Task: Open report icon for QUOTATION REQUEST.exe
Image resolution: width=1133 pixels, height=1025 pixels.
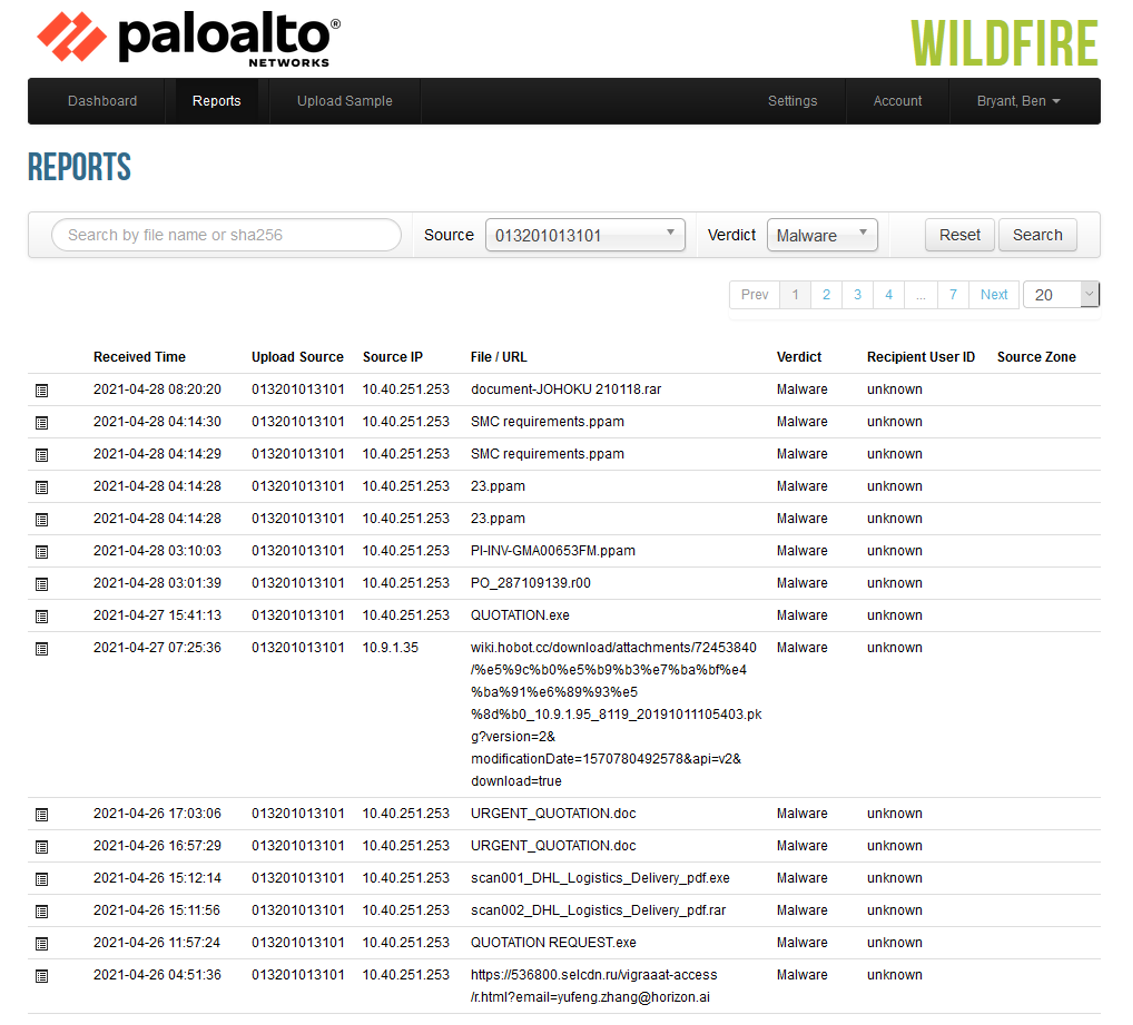Action: click(42, 944)
